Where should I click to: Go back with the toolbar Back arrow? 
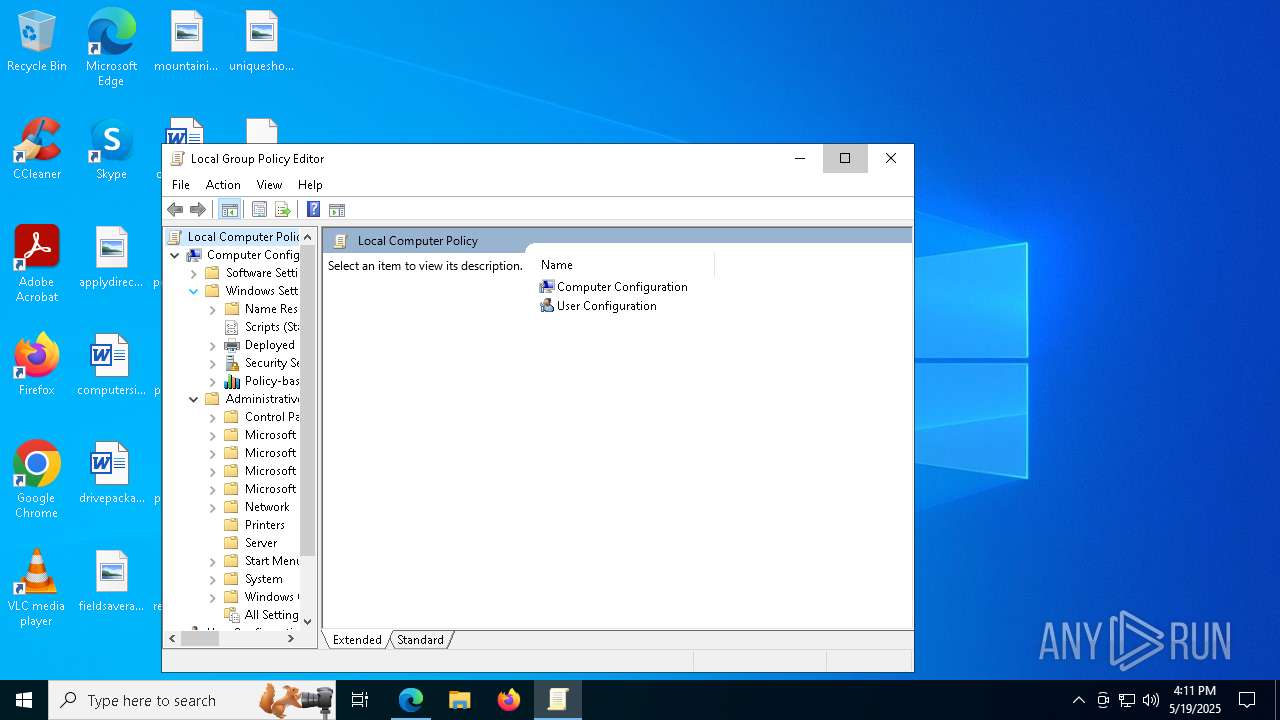[175, 210]
